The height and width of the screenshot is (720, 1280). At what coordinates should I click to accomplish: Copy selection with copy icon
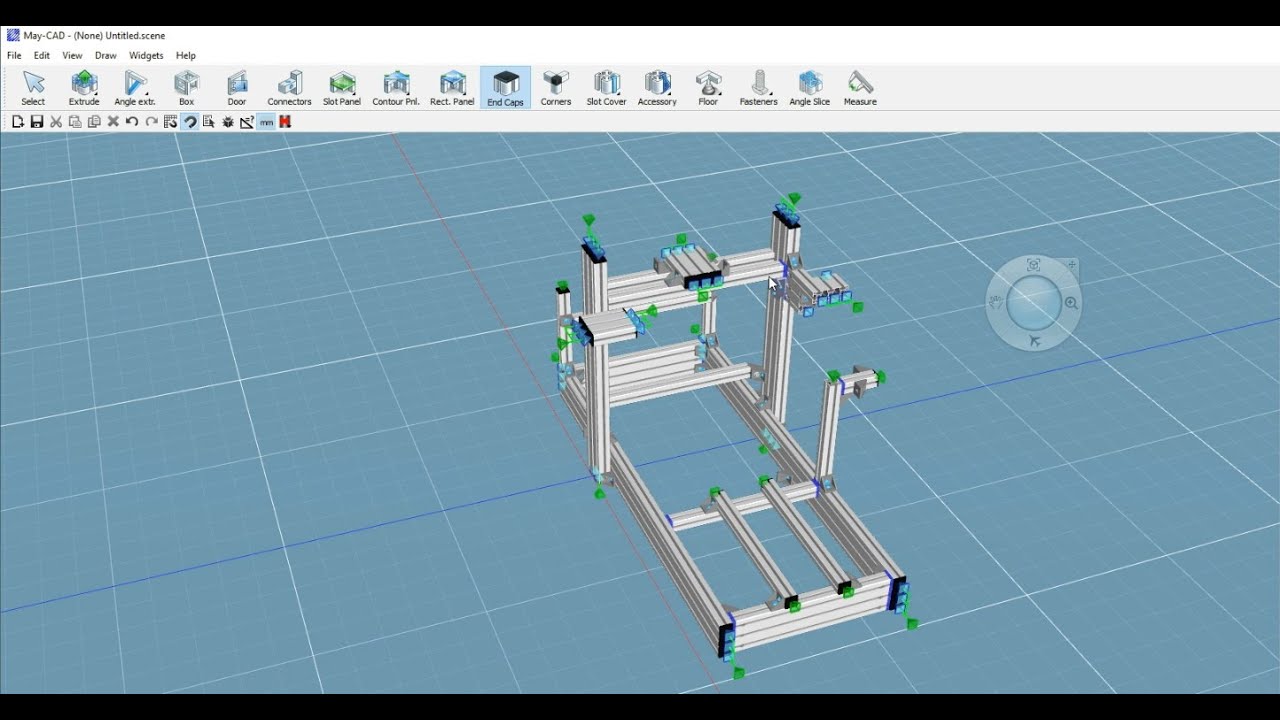pyautogui.click(x=94, y=122)
